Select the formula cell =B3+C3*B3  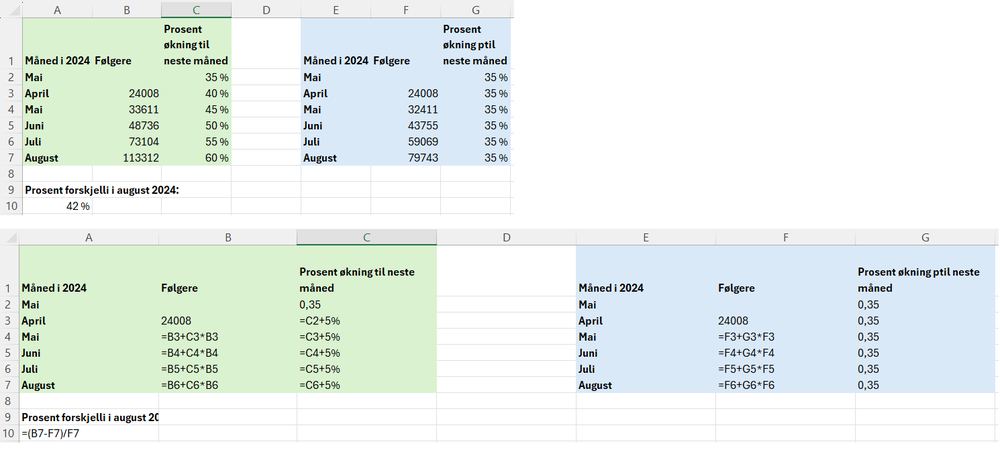point(227,336)
